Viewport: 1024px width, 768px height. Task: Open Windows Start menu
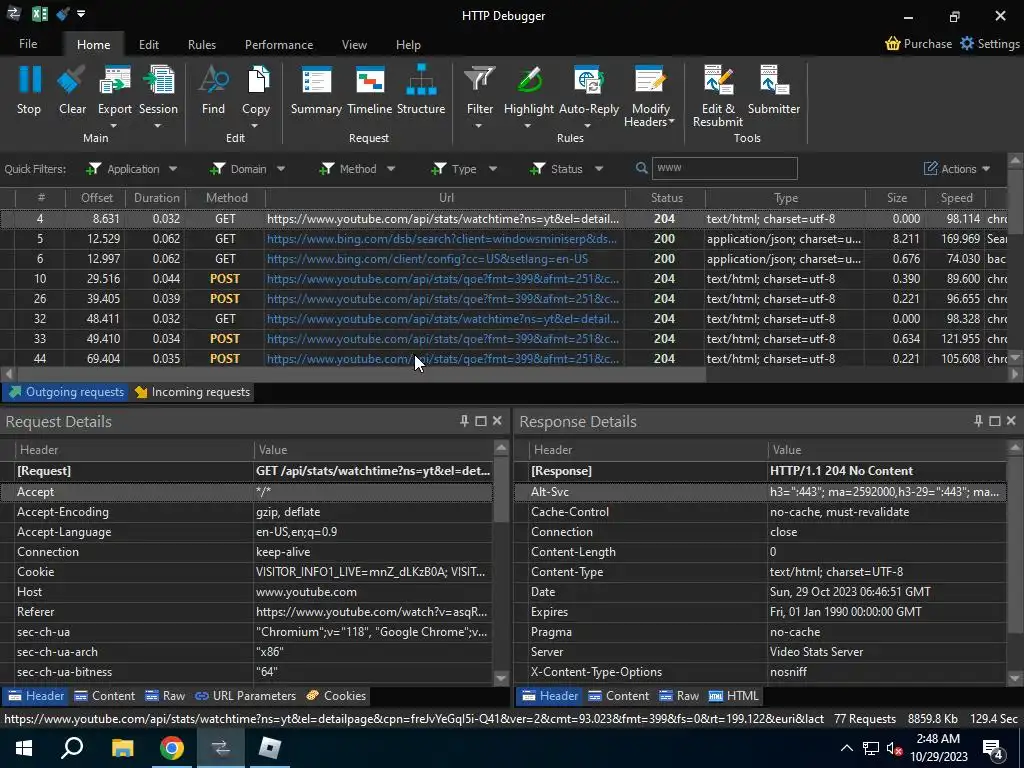(x=24, y=748)
